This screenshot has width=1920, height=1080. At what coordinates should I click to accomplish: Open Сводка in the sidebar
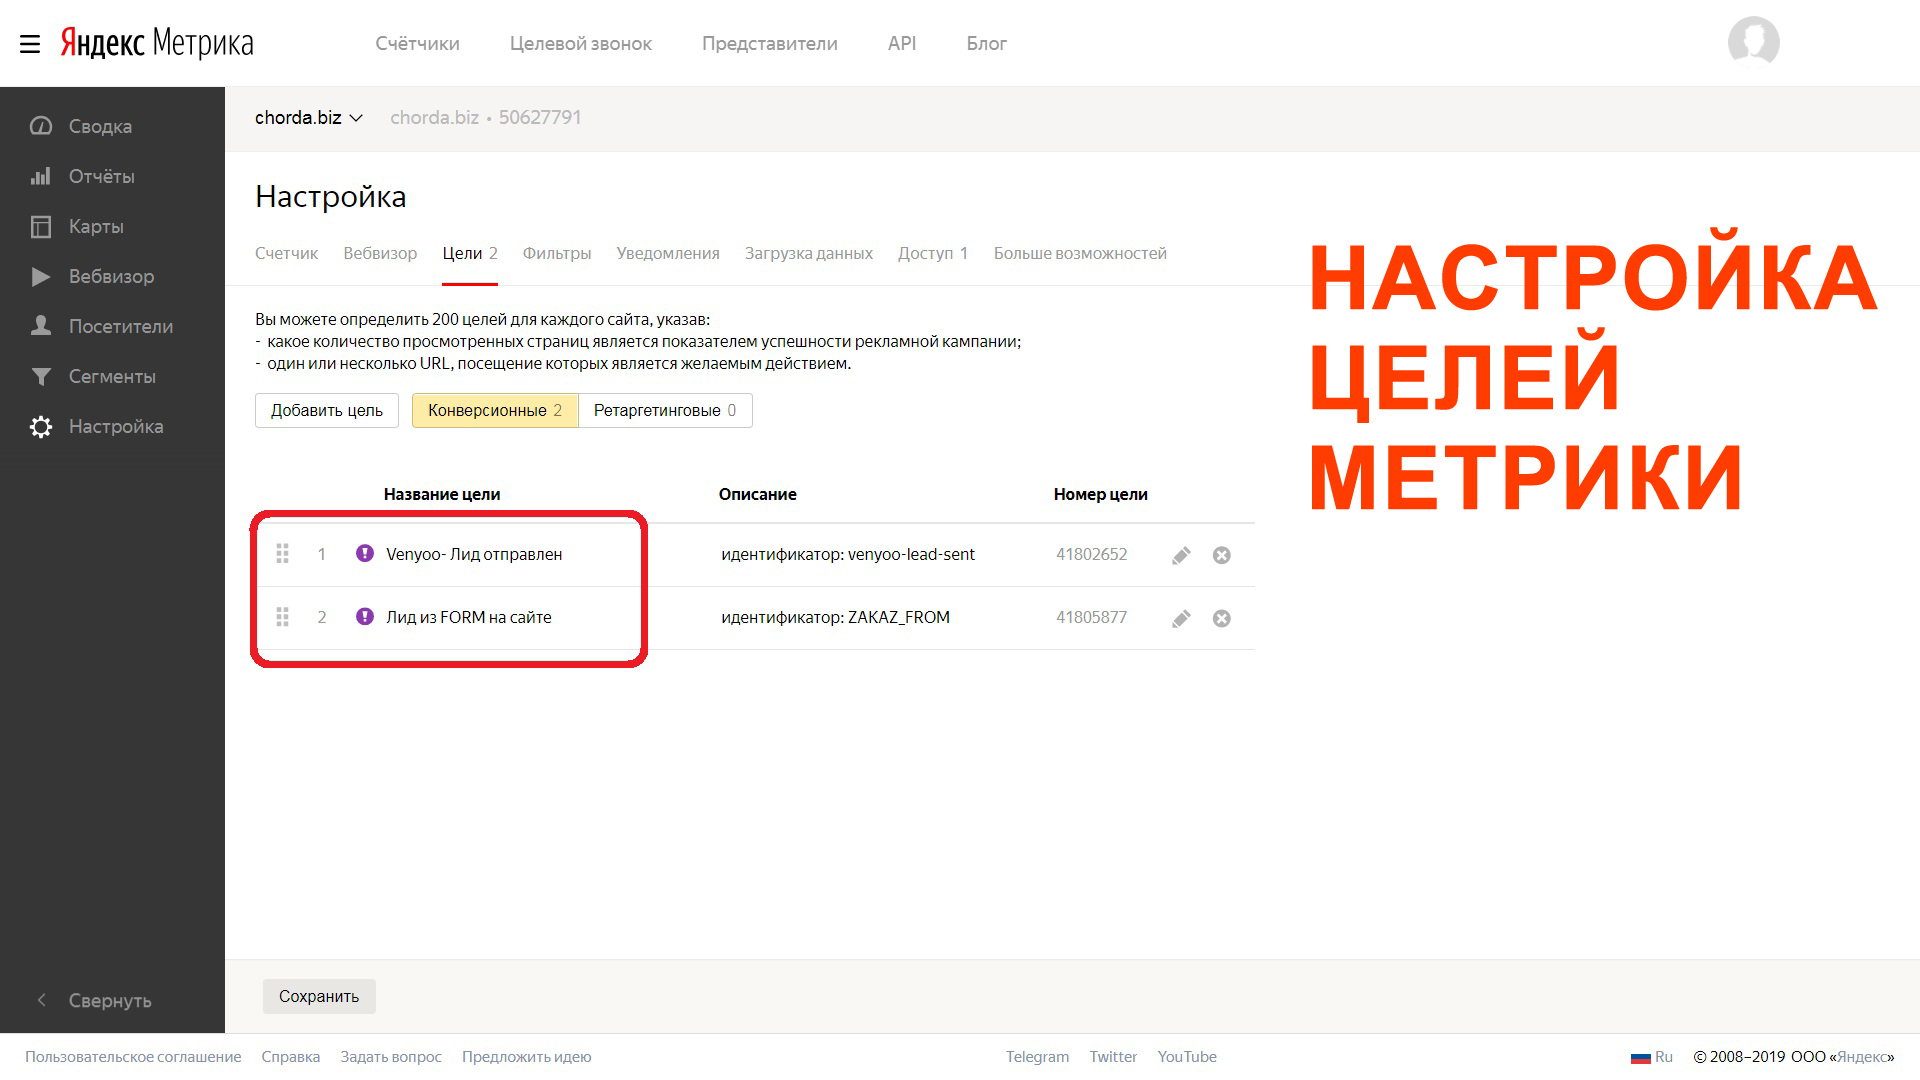(x=100, y=126)
